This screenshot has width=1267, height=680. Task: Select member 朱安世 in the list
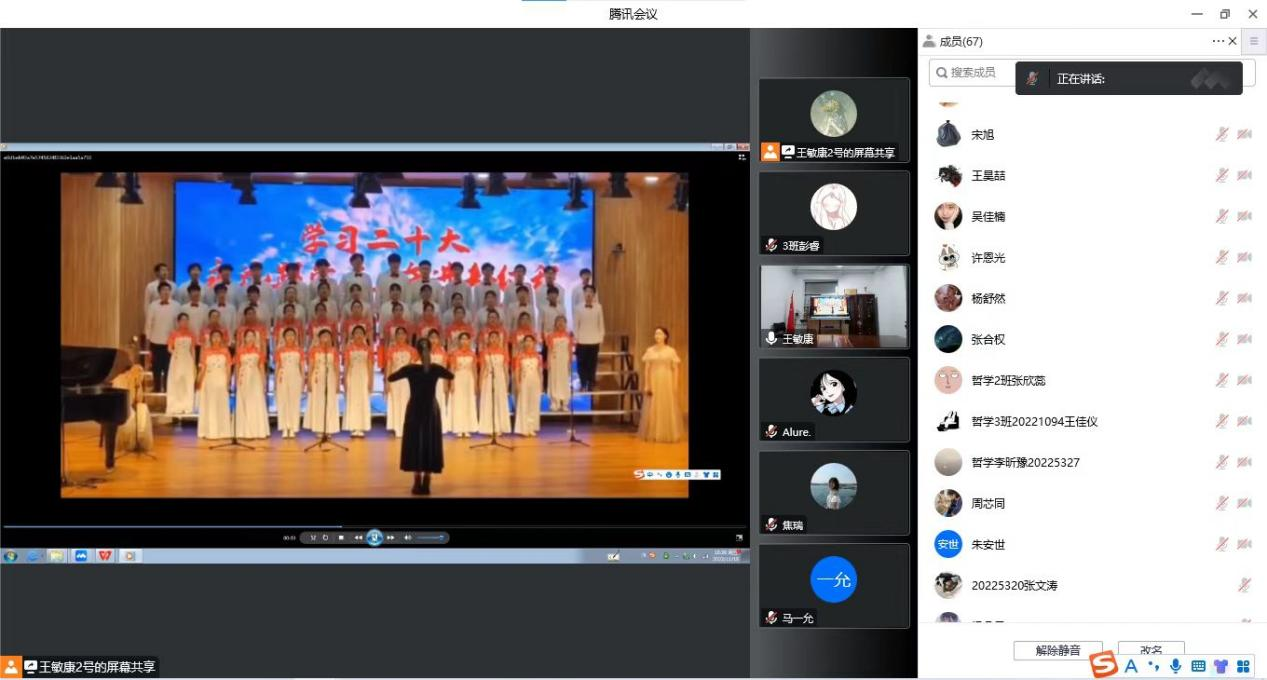point(988,544)
